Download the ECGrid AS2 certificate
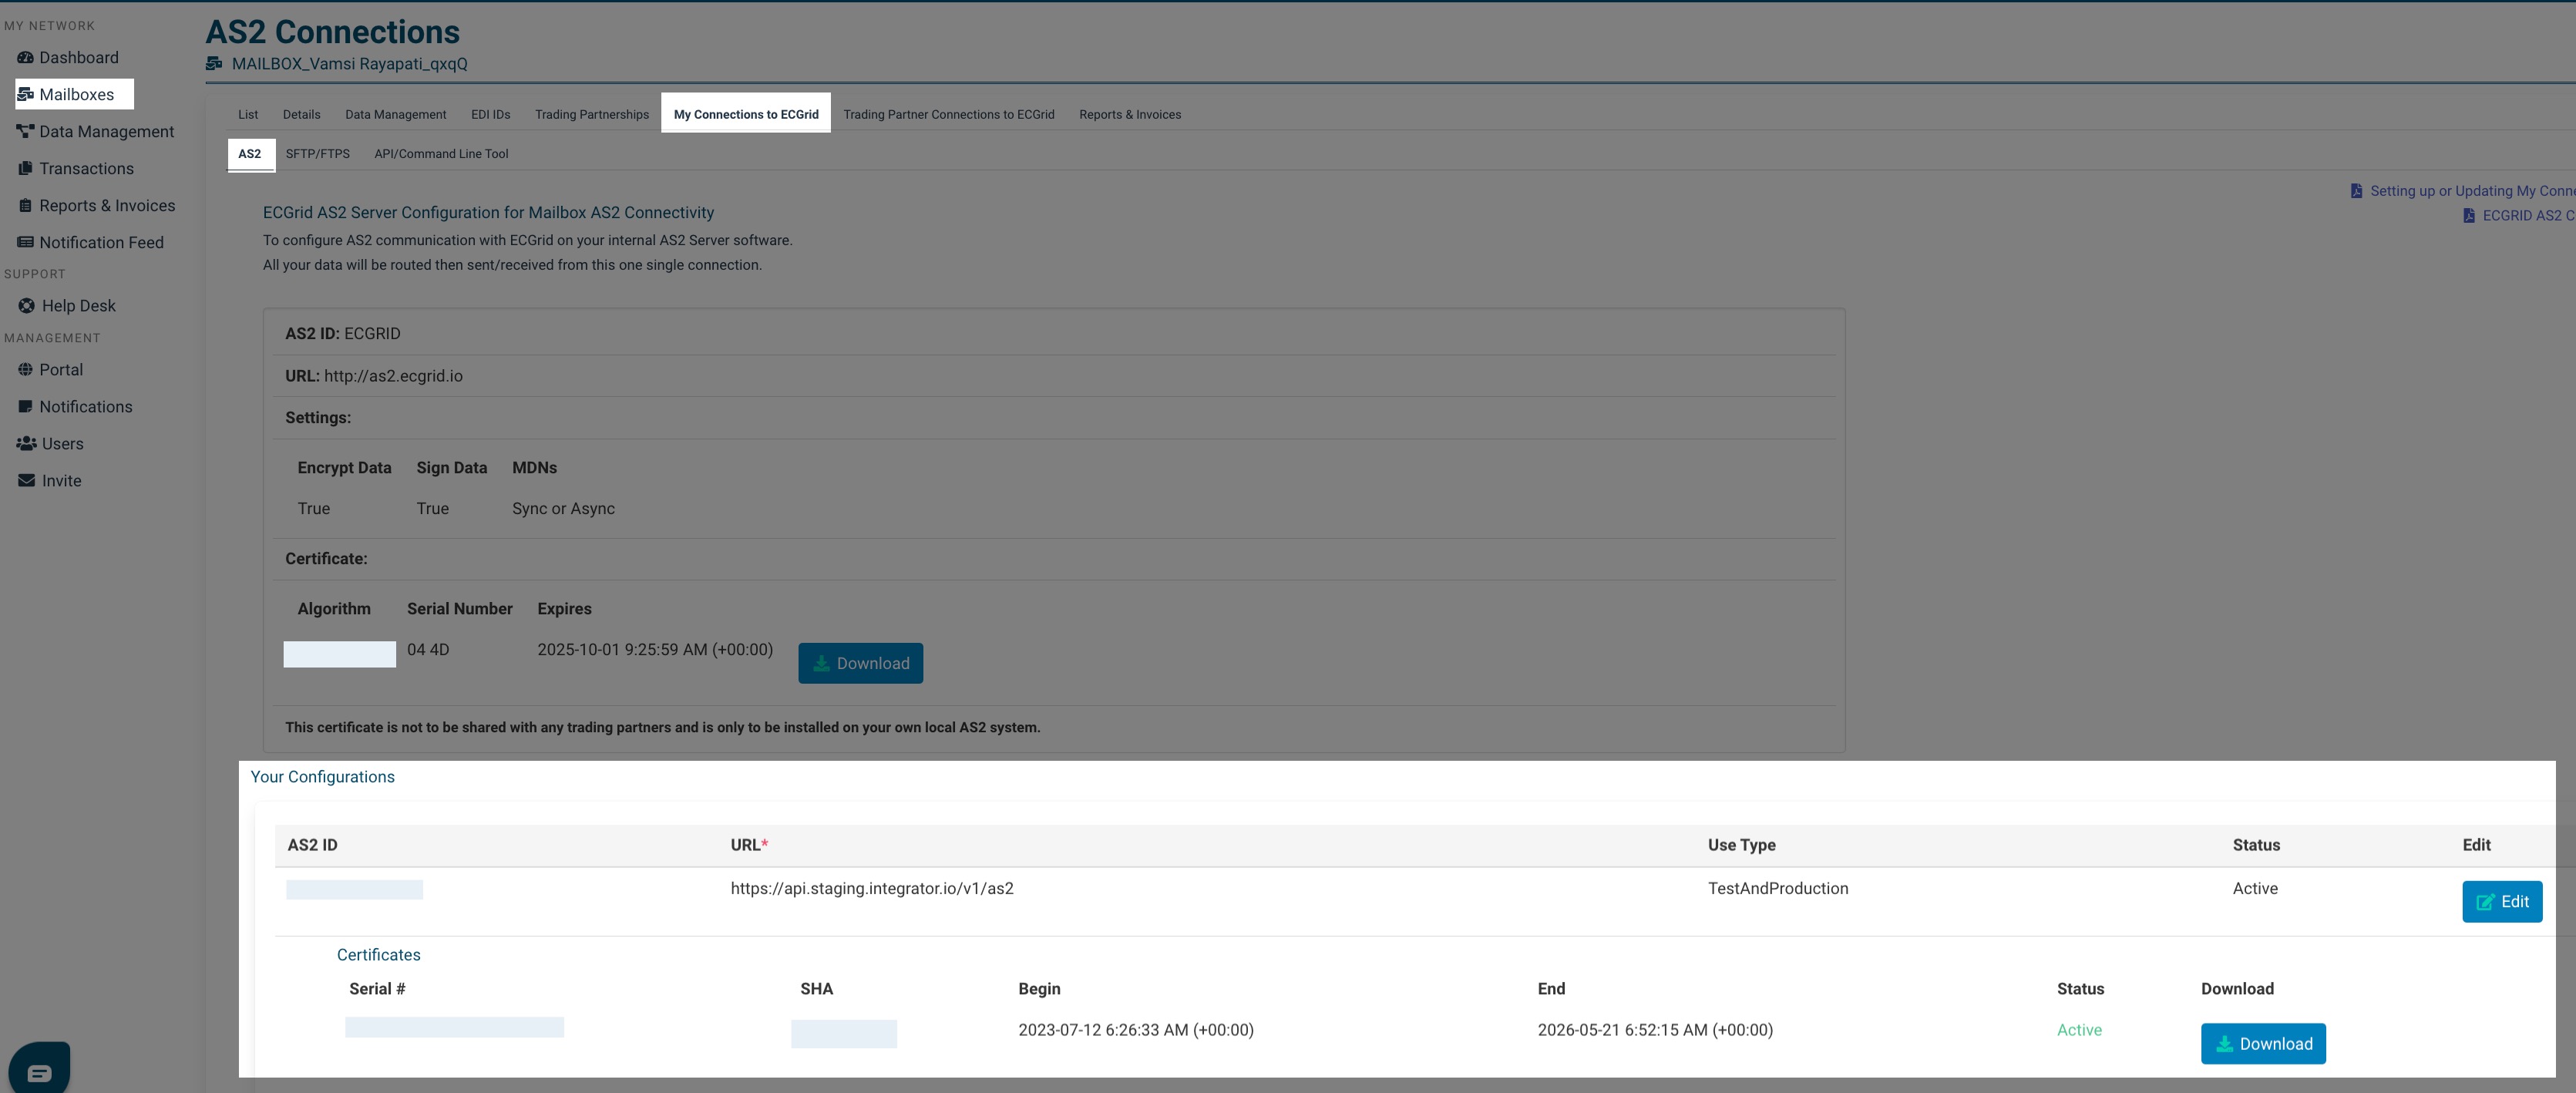Viewport: 2576px width, 1093px height. (x=860, y=663)
